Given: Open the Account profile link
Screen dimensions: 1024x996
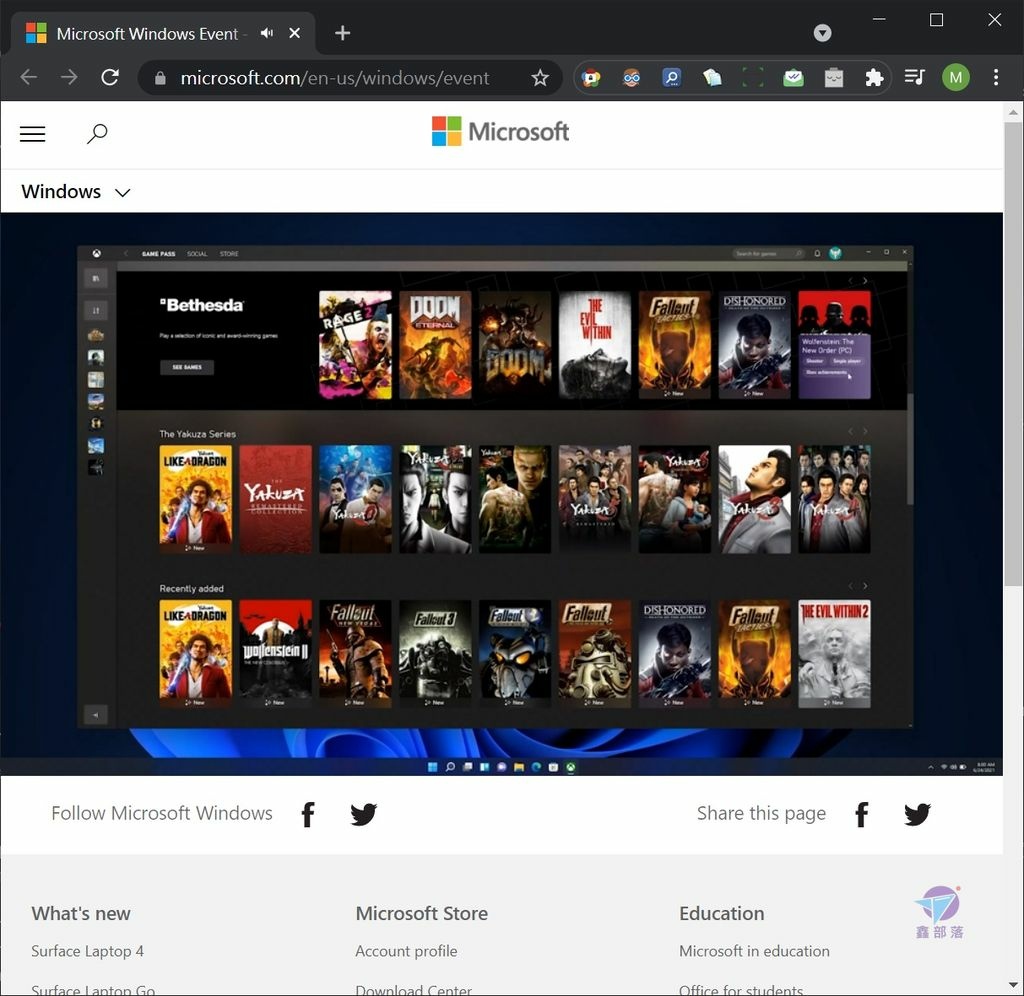Looking at the screenshot, I should tap(406, 951).
